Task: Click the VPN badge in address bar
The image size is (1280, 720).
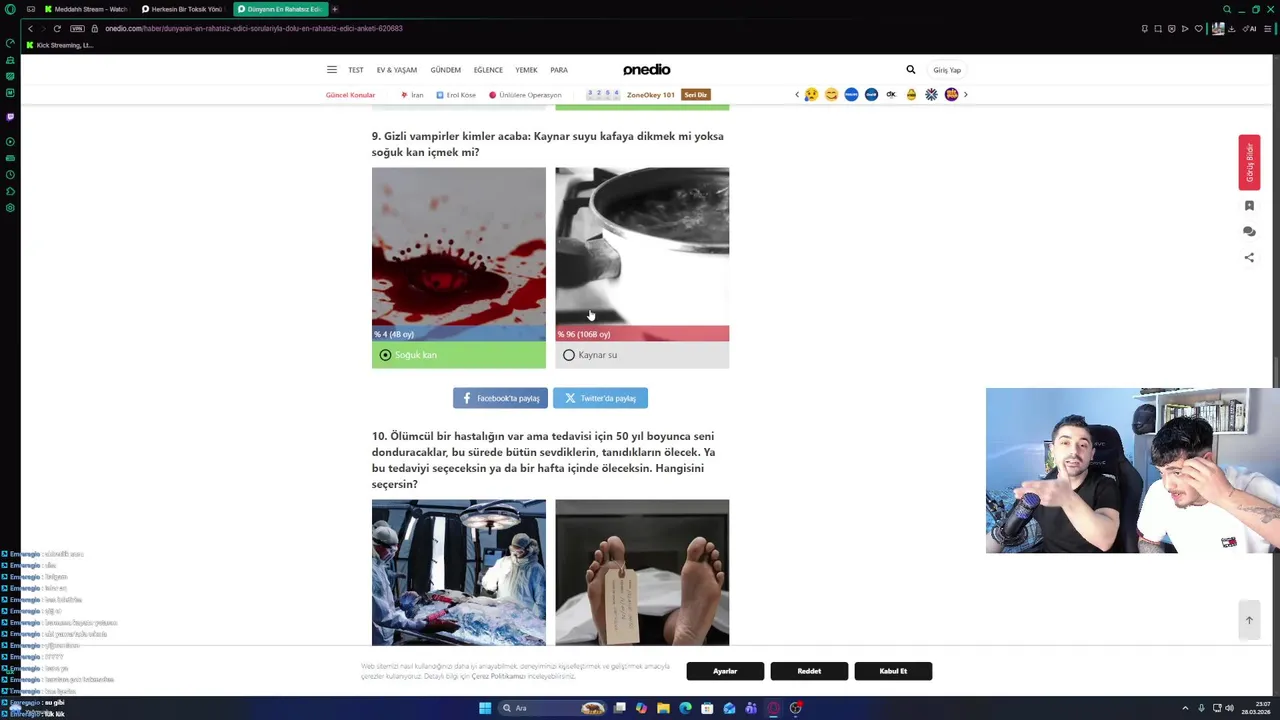Action: tap(77, 28)
